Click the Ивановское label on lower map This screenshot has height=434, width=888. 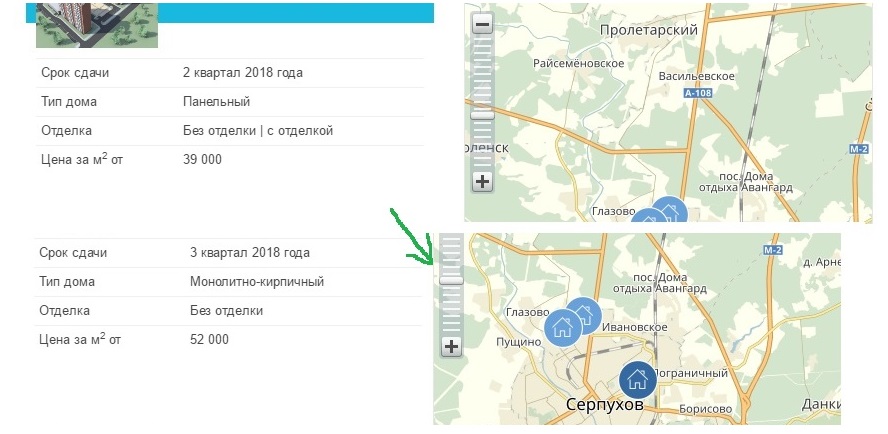pyautogui.click(x=634, y=327)
